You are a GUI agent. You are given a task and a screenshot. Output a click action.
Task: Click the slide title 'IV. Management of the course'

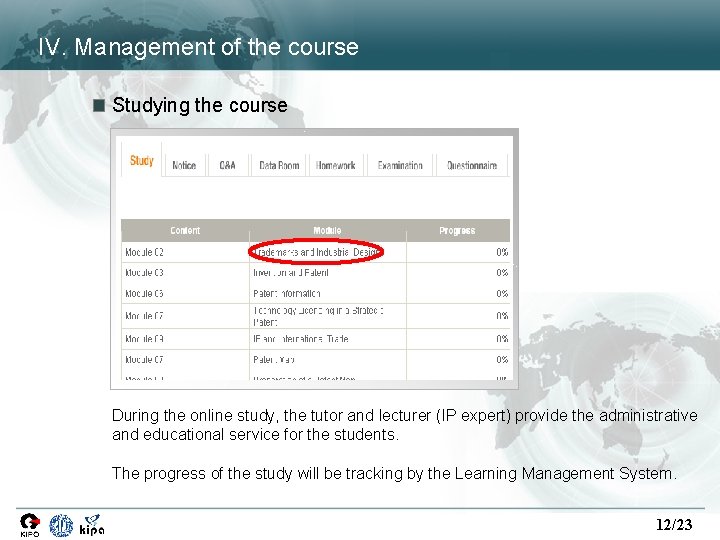[198, 47]
